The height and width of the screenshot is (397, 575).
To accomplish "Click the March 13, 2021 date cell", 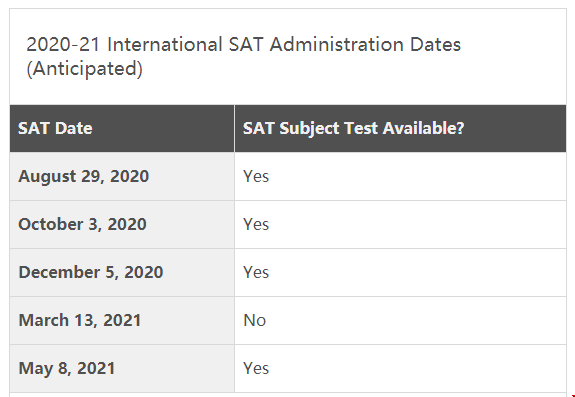I will [x=122, y=320].
